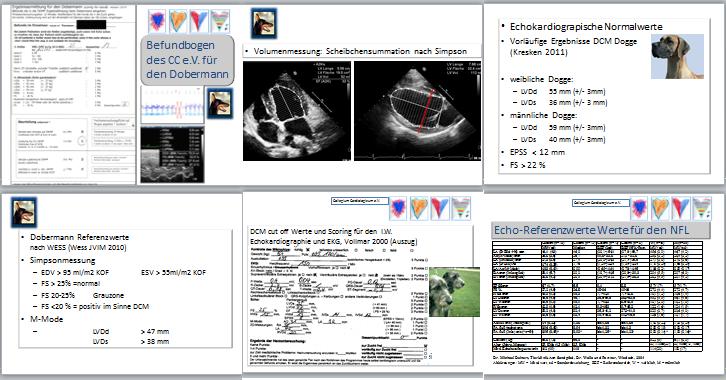
Task: Click 'weibliche Dogge:' bullet
Action: [541, 79]
